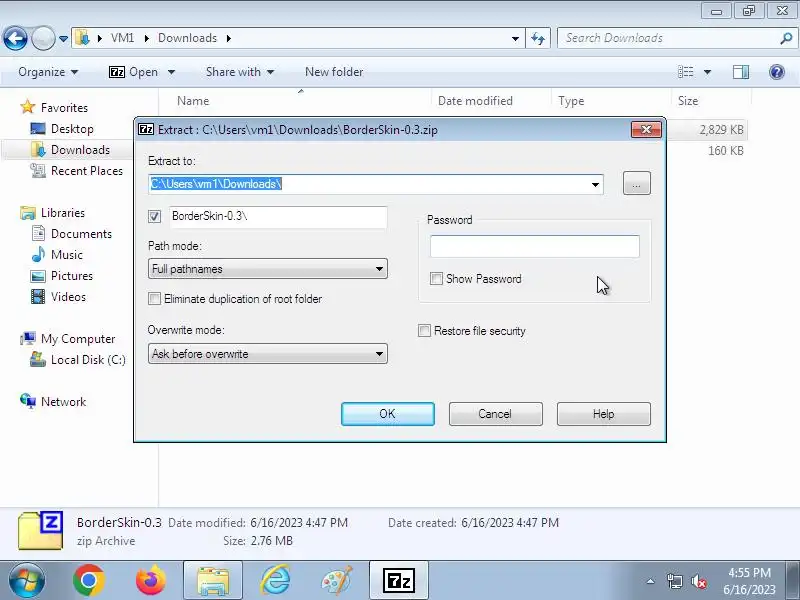Cancel the Extract dialog
The height and width of the screenshot is (600, 800).
pyautogui.click(x=495, y=414)
